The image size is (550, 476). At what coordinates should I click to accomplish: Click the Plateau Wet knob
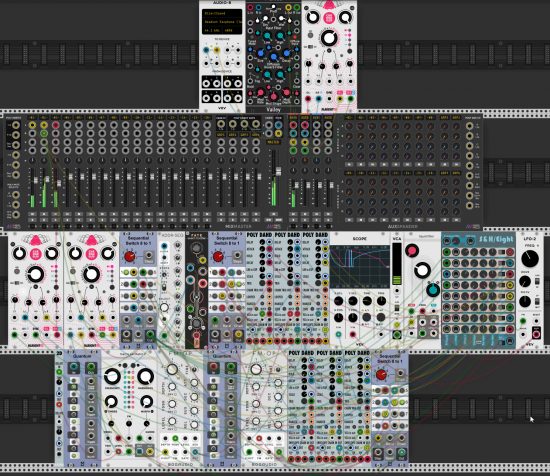point(282,18)
